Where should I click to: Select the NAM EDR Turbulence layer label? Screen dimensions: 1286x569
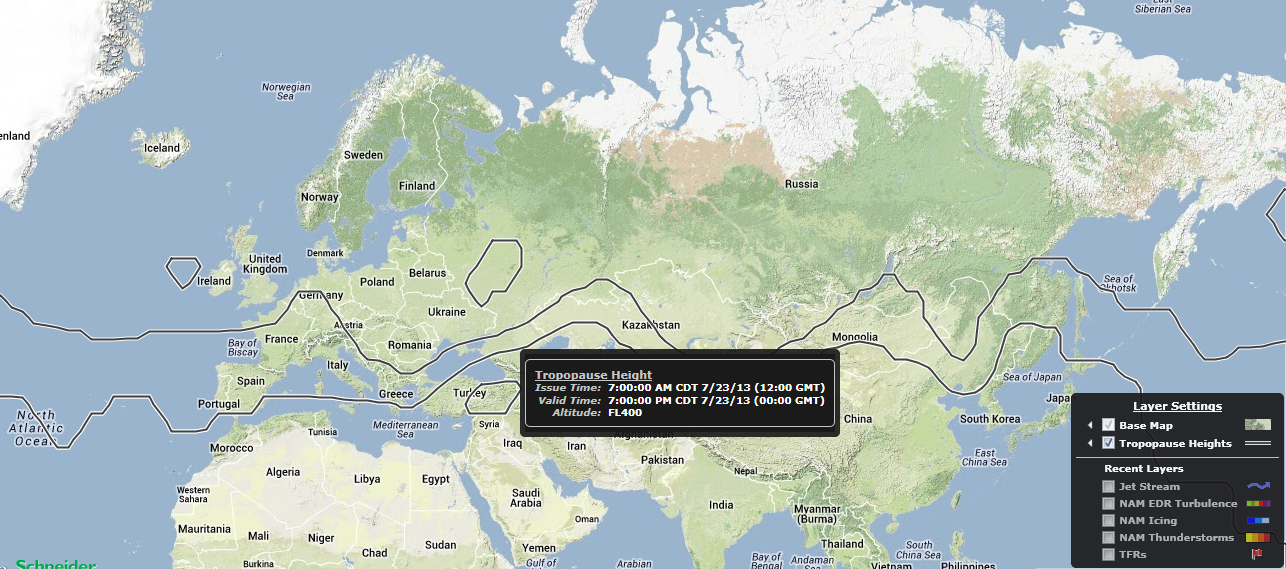click(1177, 503)
